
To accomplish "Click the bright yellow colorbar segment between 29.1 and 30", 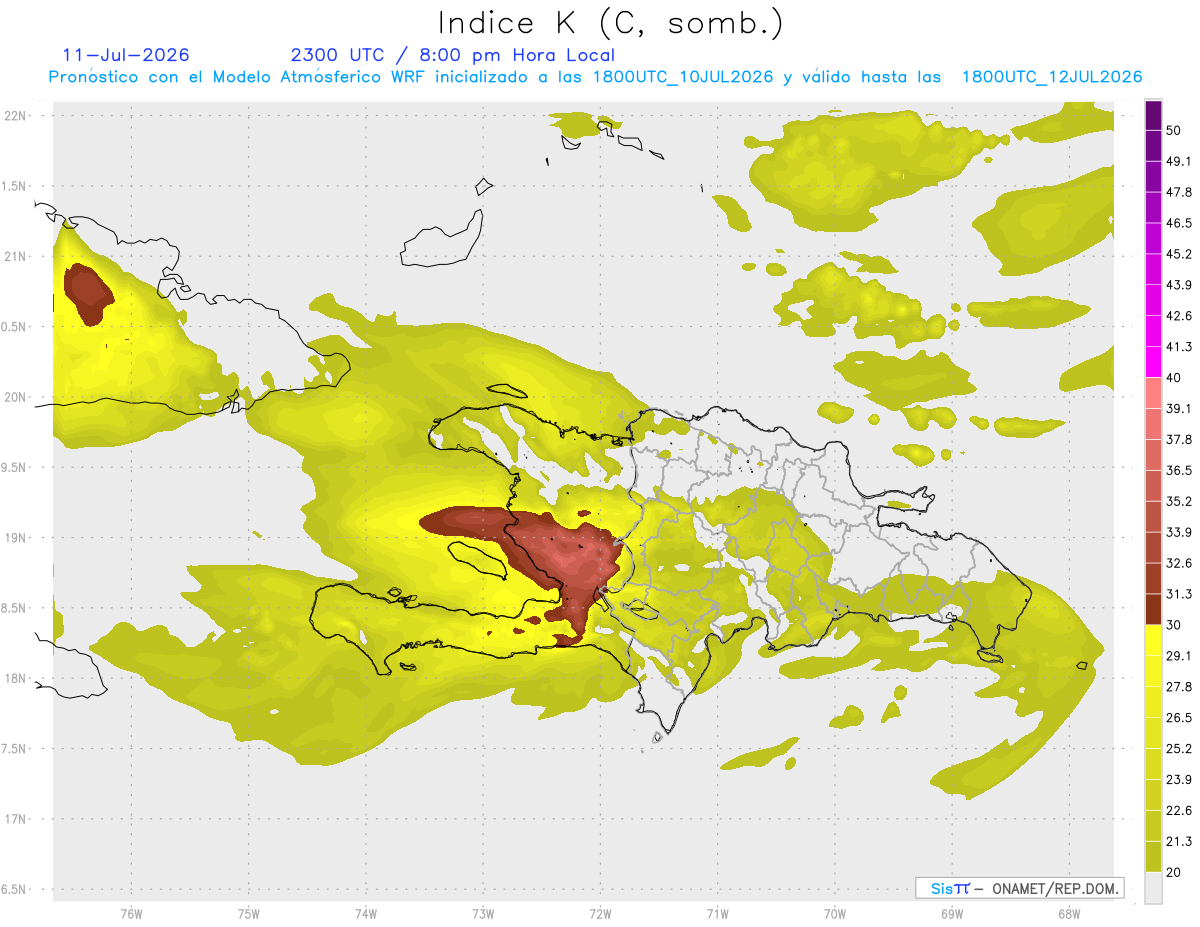I will 1154,640.
